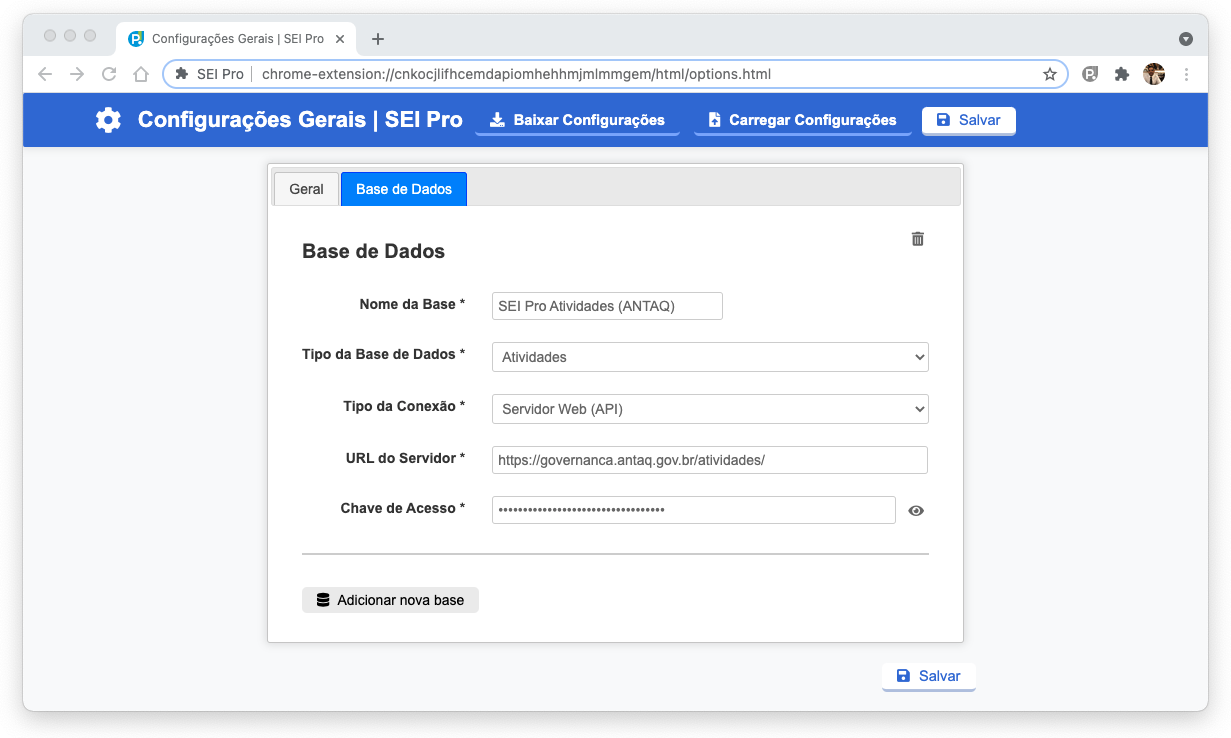Select the Base de Dados tab

coord(404,189)
